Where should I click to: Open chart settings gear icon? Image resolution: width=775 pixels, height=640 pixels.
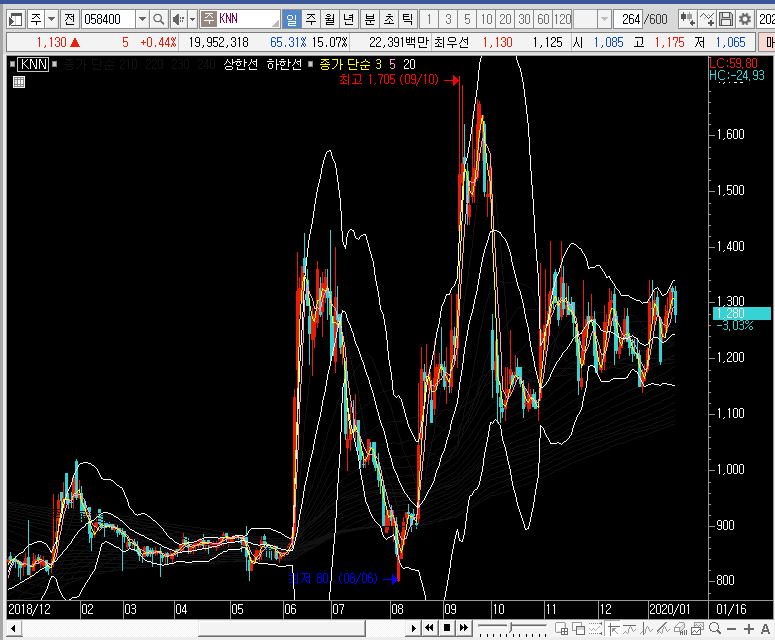click(744, 20)
